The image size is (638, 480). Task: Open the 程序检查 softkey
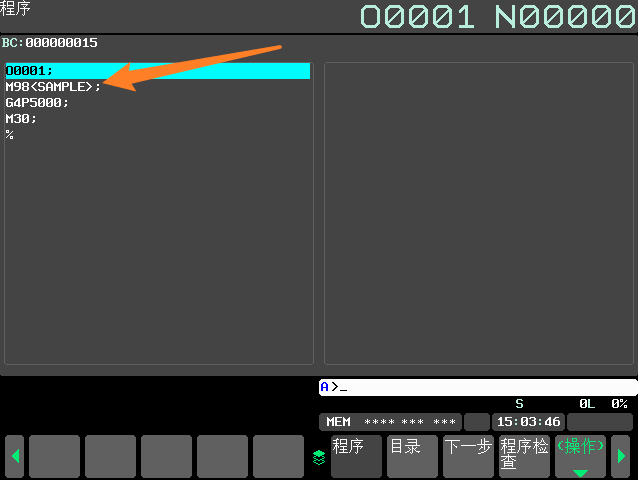tap(524, 456)
